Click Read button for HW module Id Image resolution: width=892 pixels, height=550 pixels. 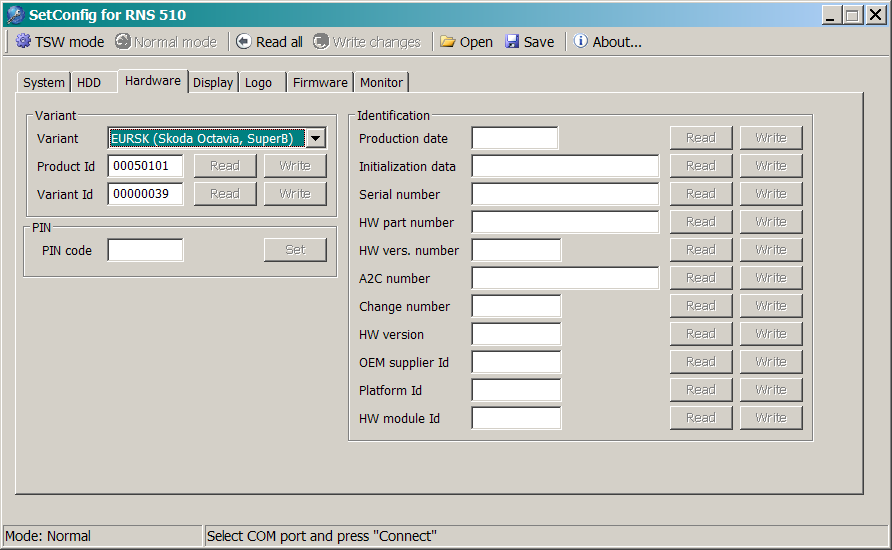[701, 418]
